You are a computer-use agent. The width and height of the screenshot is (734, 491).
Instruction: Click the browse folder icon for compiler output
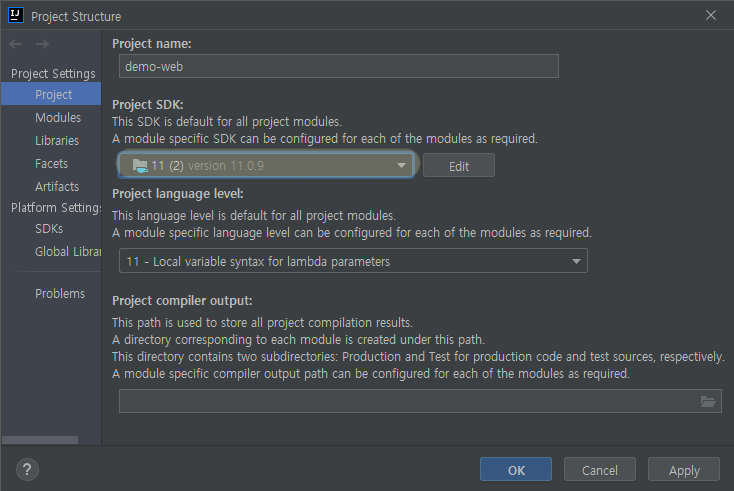point(708,401)
